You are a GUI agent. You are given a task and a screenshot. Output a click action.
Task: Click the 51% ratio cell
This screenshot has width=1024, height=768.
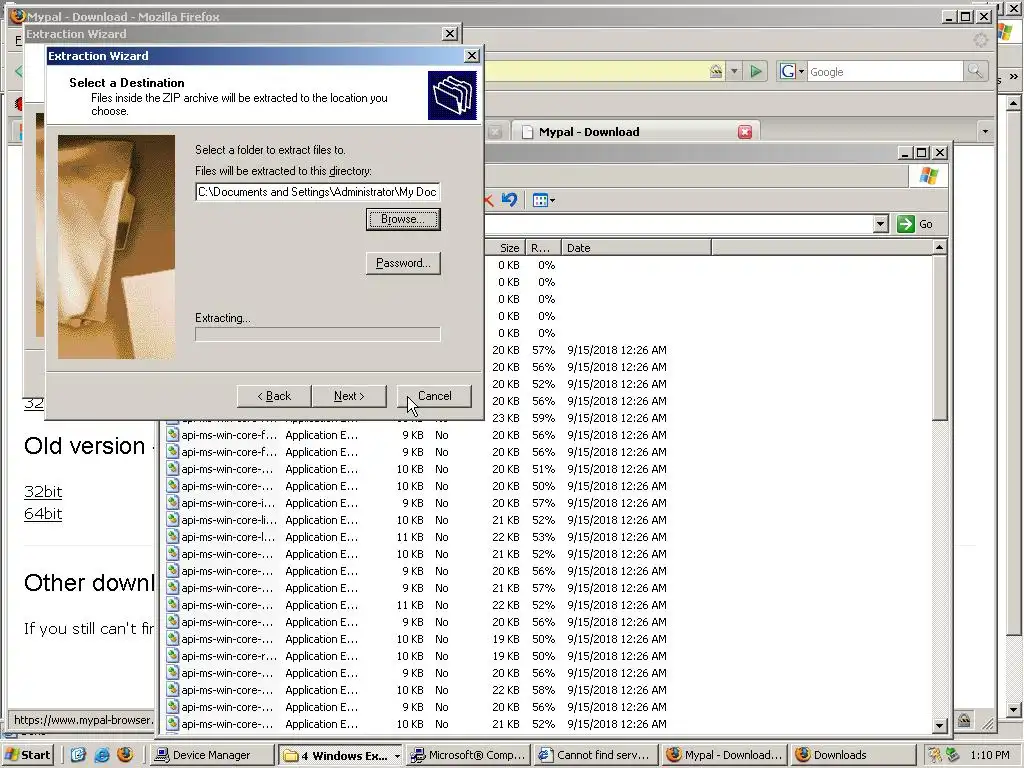pos(543,469)
